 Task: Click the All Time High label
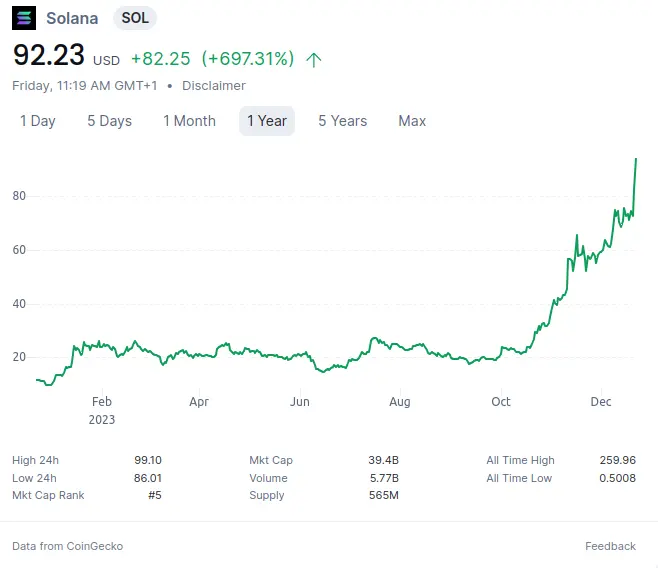[520, 460]
